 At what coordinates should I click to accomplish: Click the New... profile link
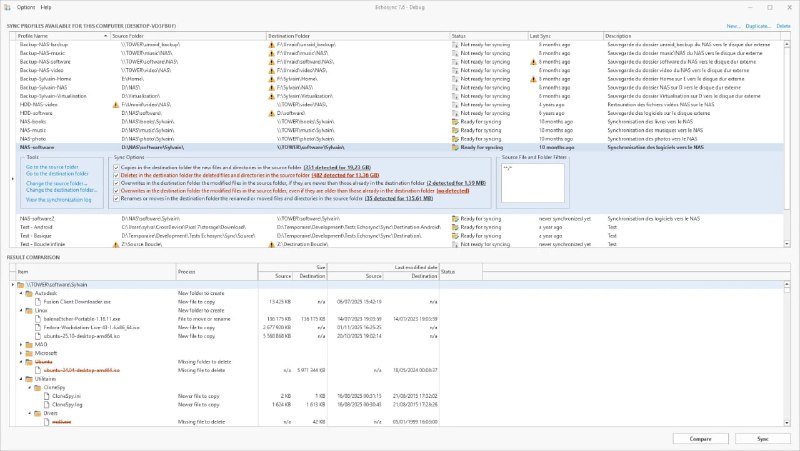(x=733, y=26)
